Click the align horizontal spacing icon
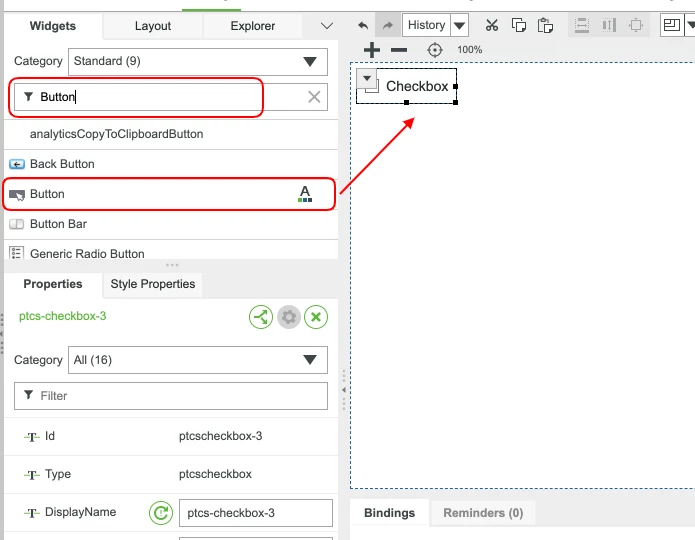695x540 pixels. click(609, 25)
